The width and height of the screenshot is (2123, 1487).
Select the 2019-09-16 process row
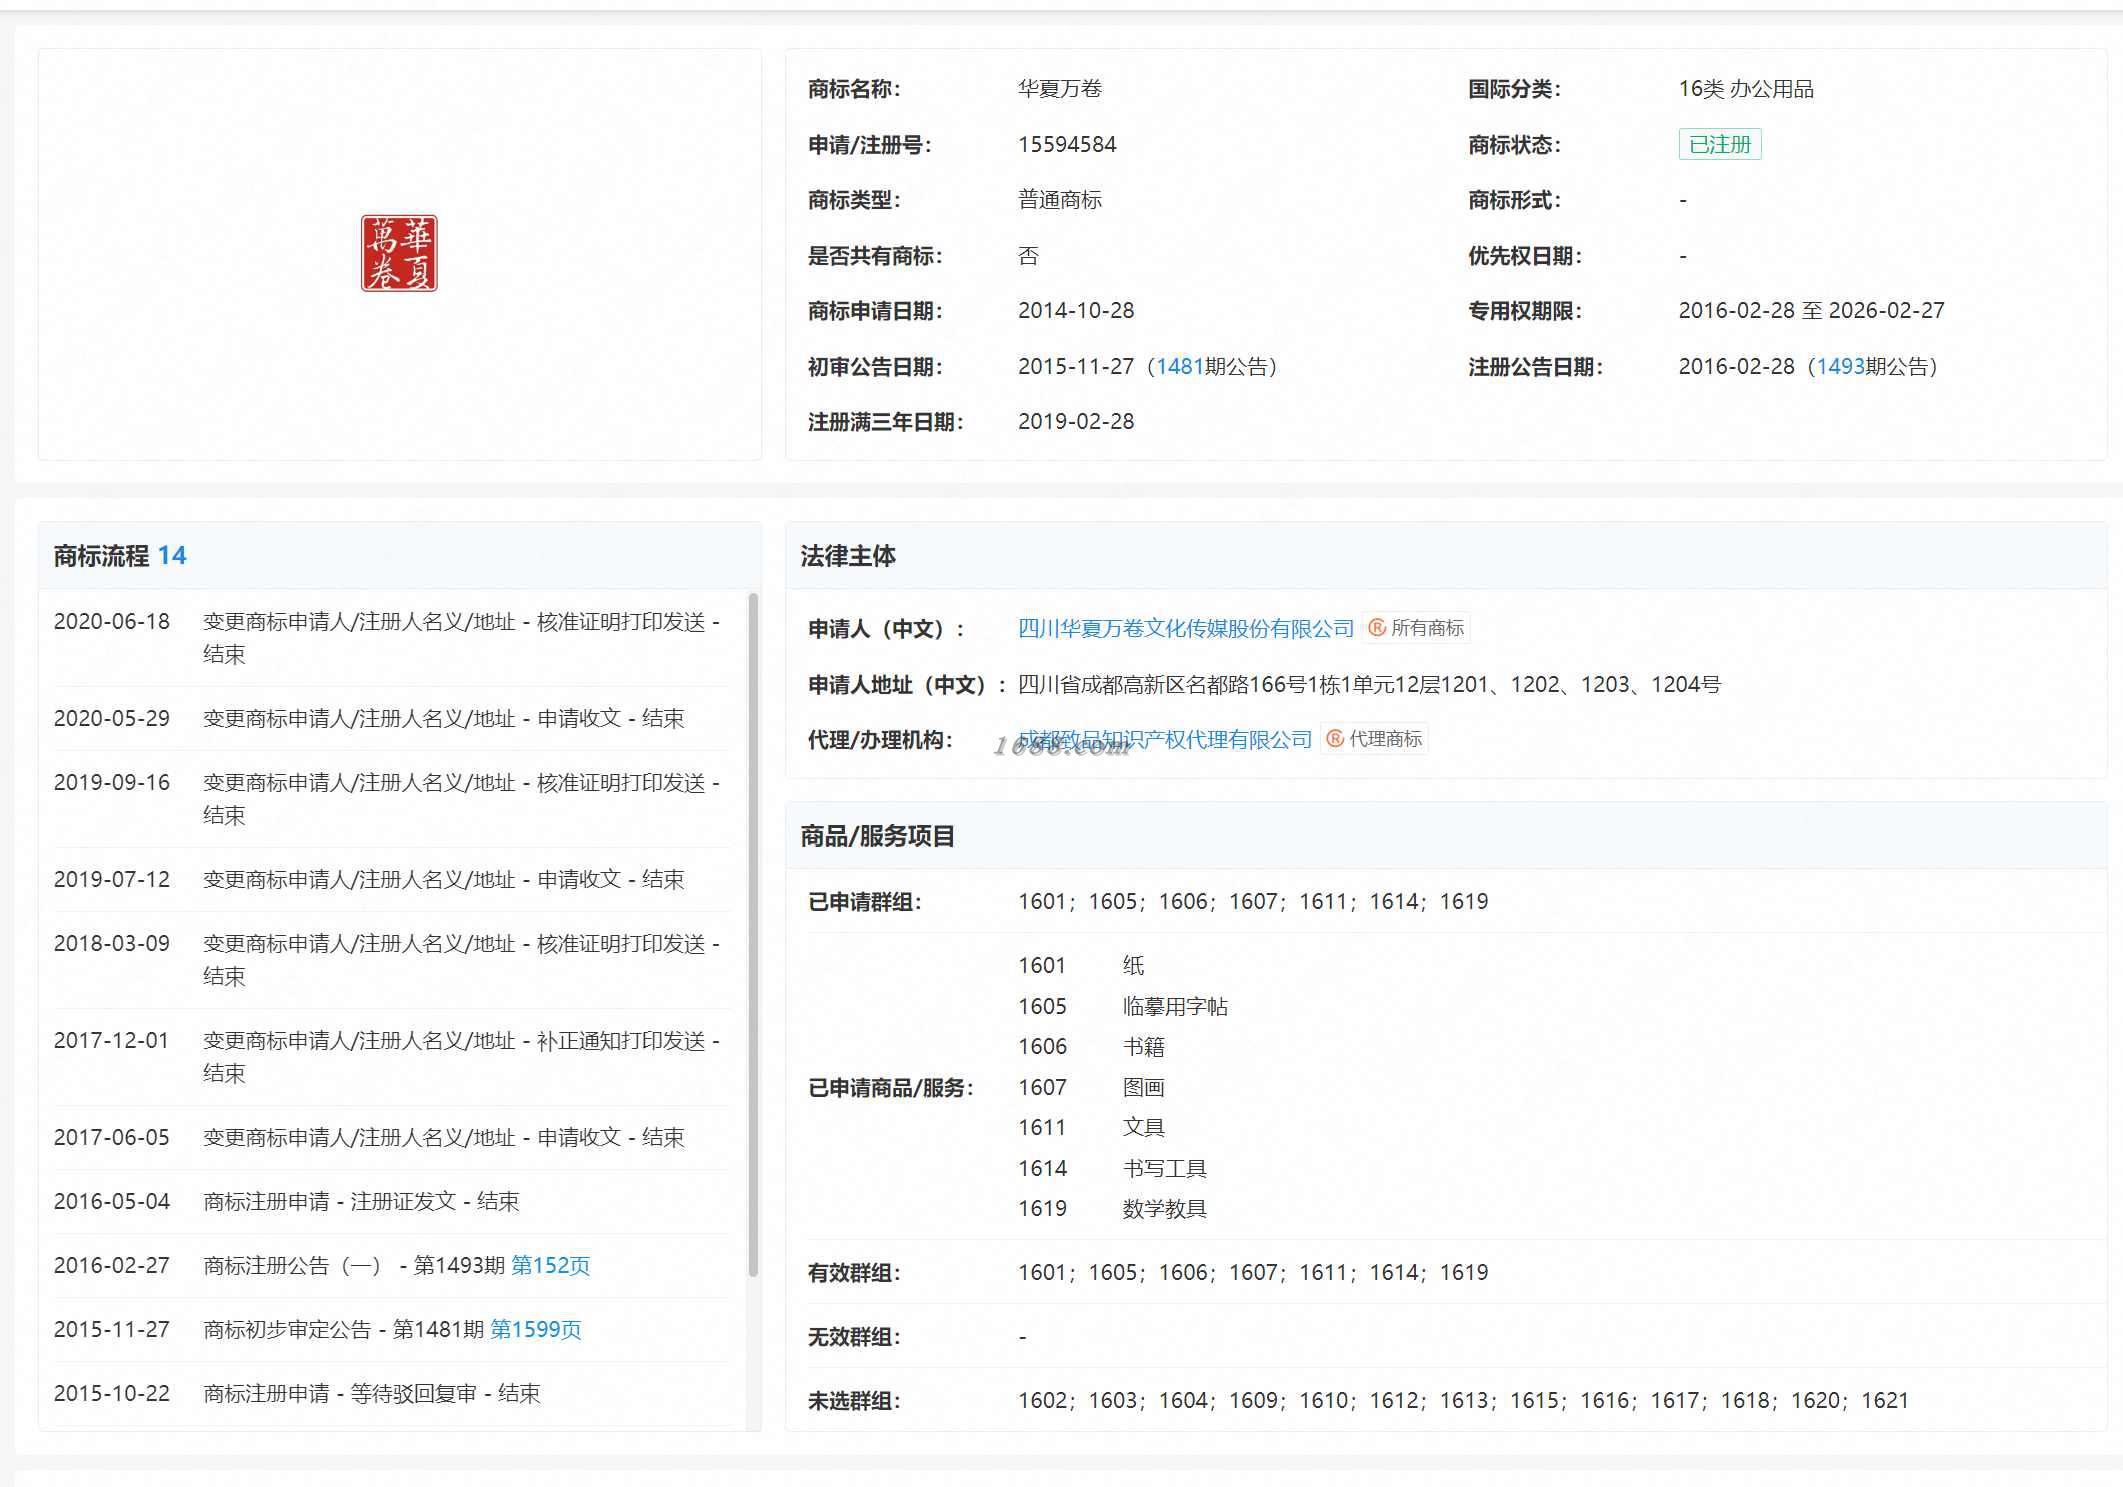pos(392,799)
